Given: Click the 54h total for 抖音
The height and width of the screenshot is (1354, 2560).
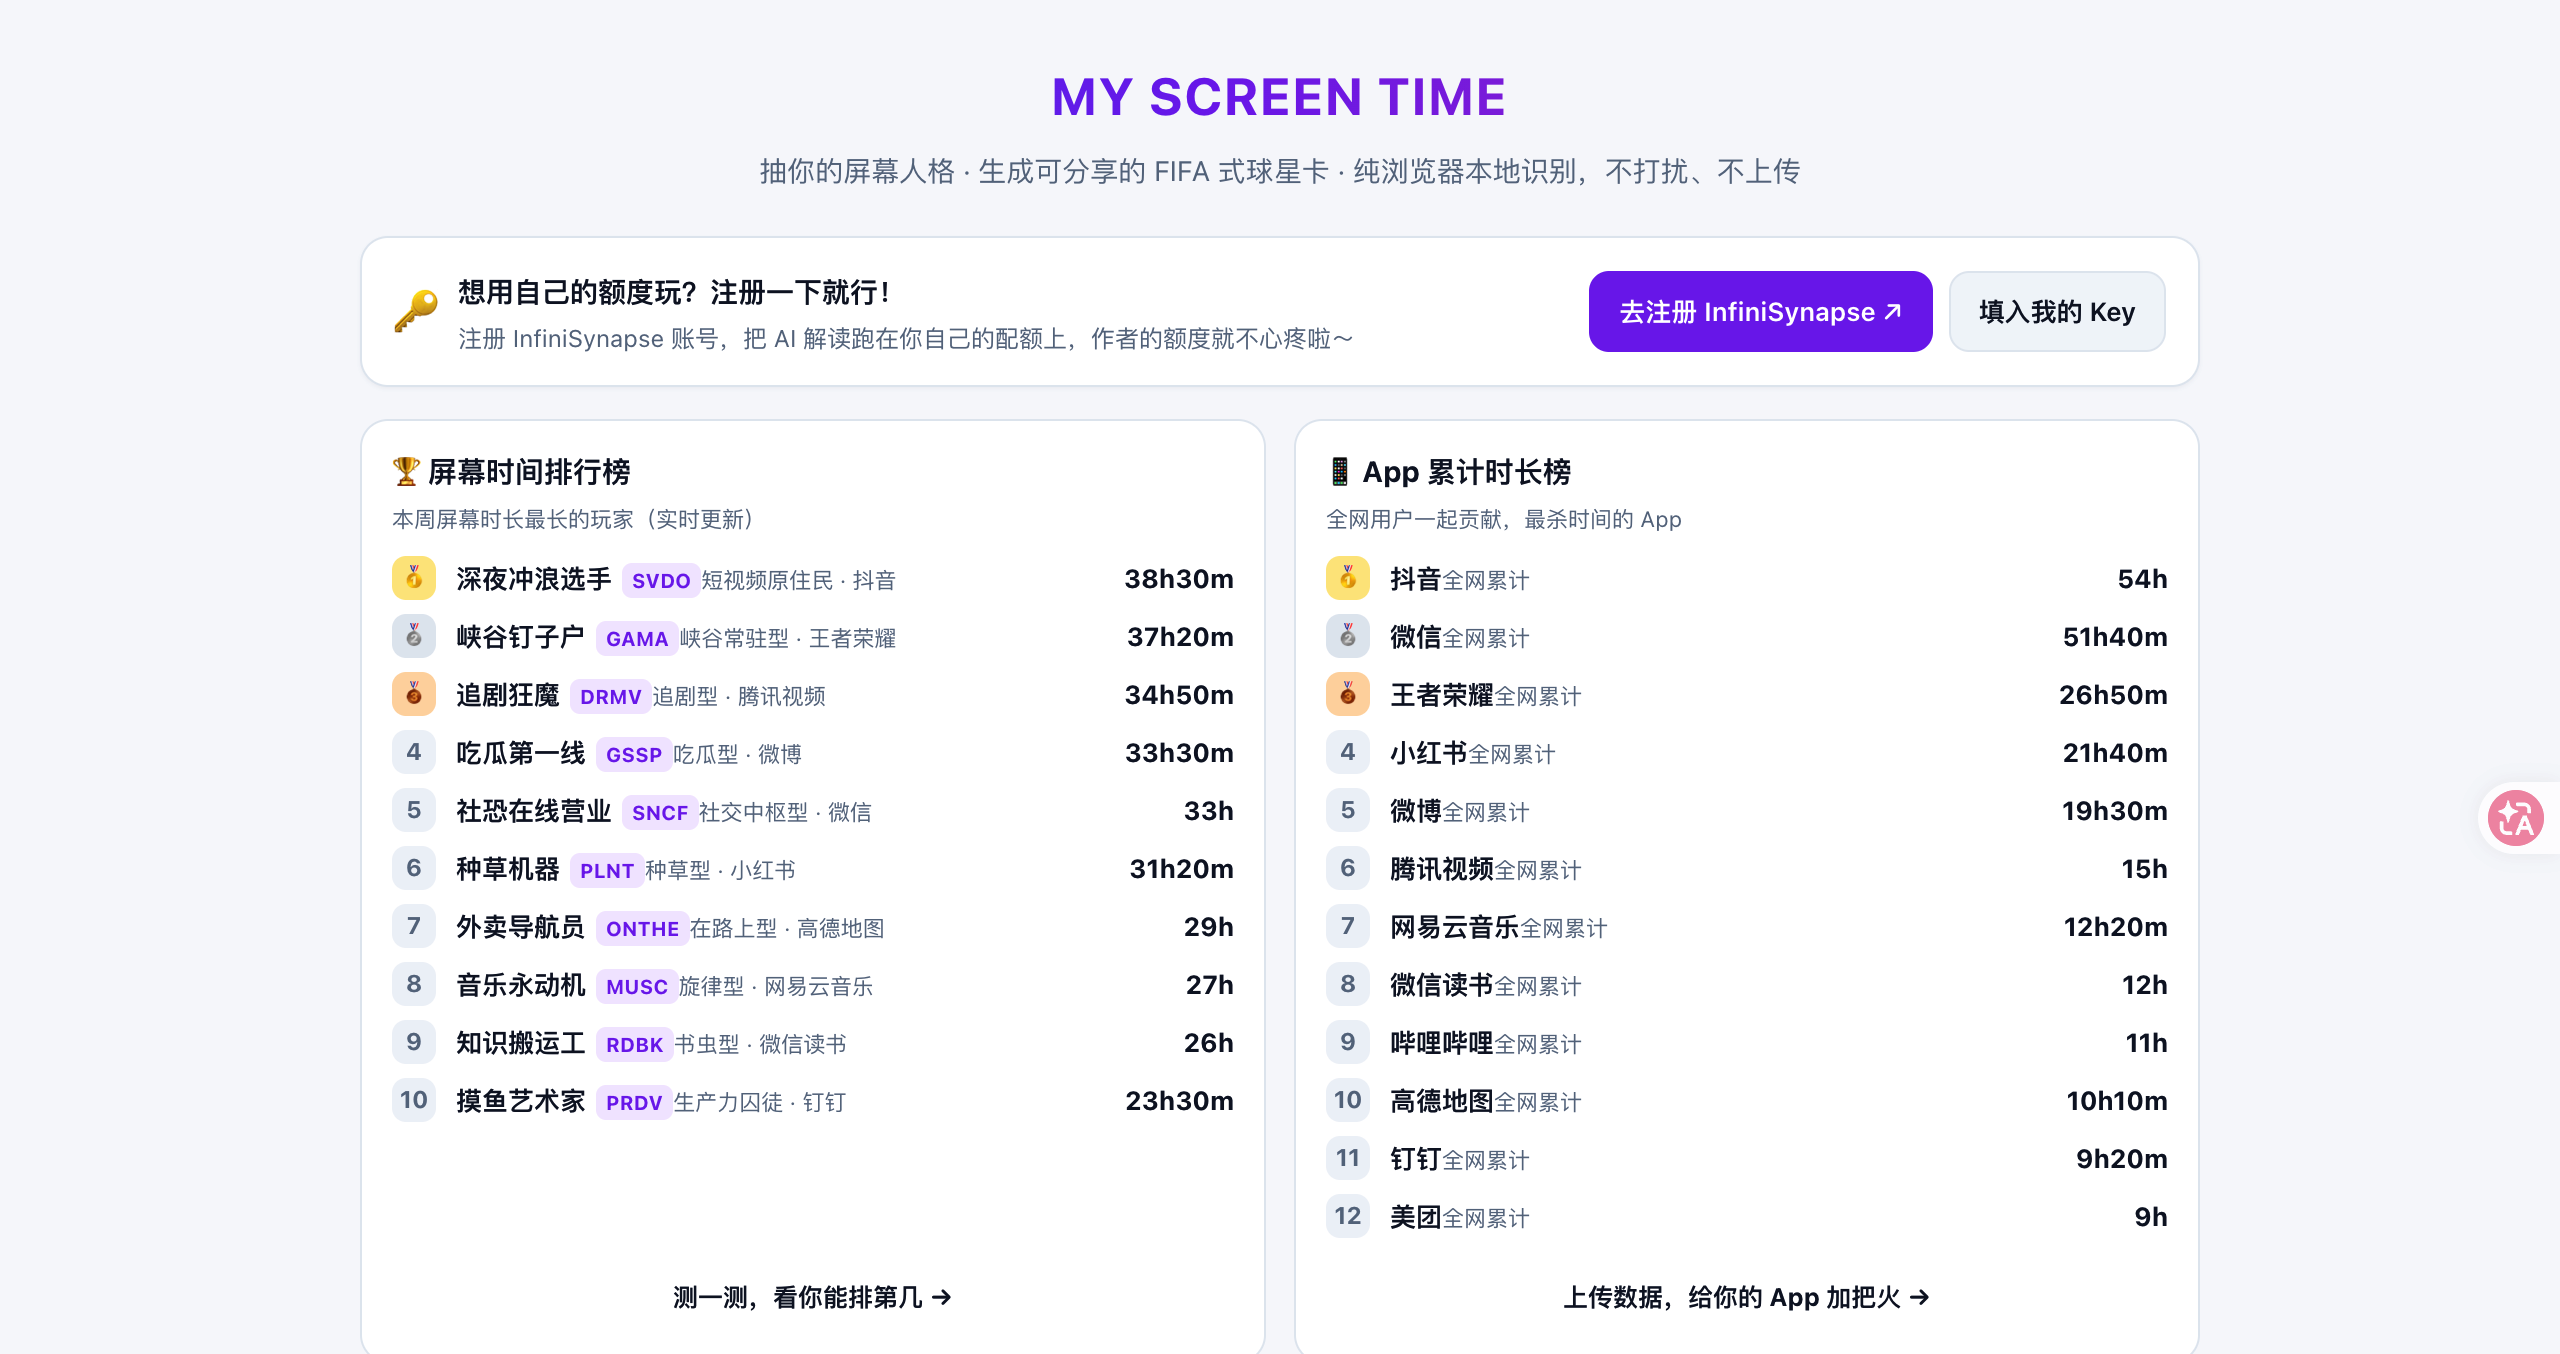Looking at the screenshot, I should 2142,579.
